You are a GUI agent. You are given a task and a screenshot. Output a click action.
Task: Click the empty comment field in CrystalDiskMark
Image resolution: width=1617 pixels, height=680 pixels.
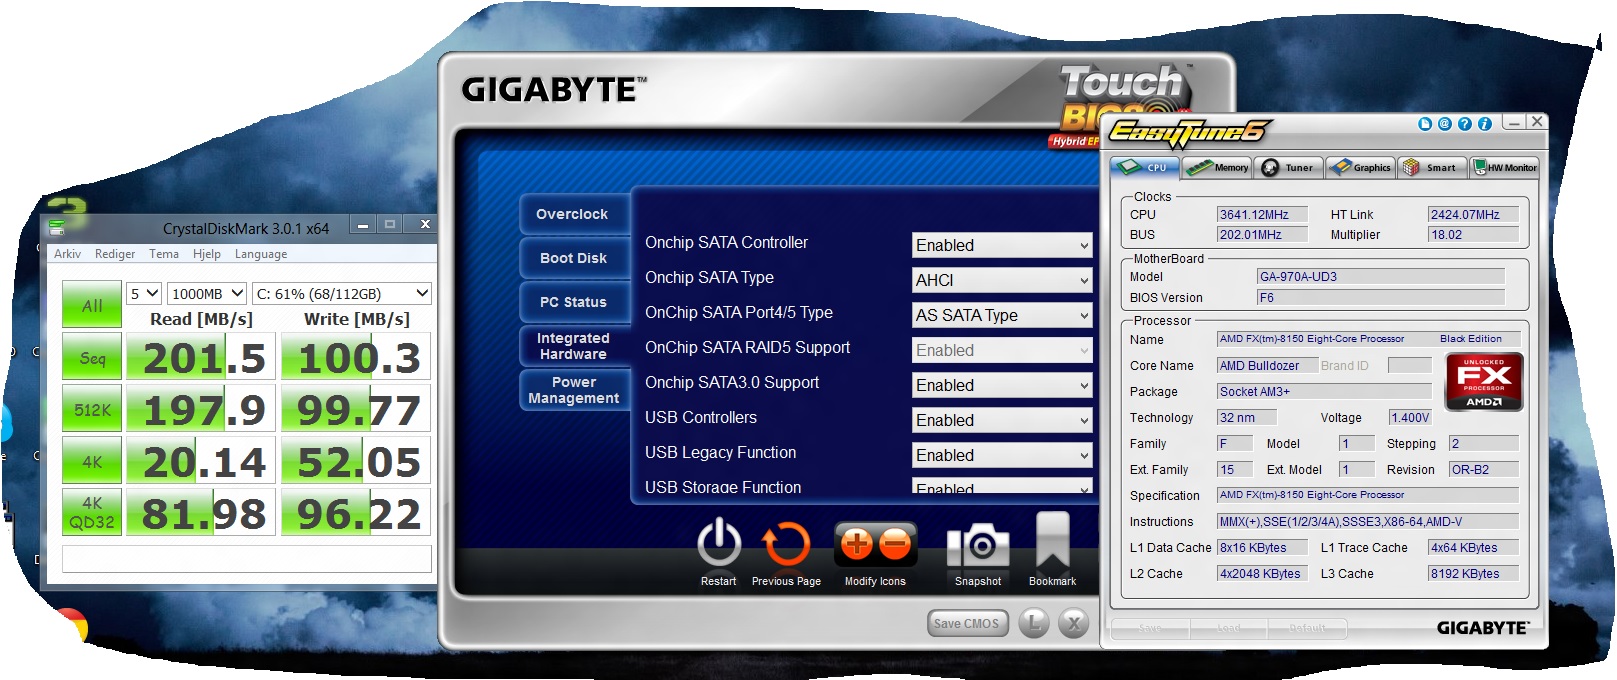[x=247, y=559]
